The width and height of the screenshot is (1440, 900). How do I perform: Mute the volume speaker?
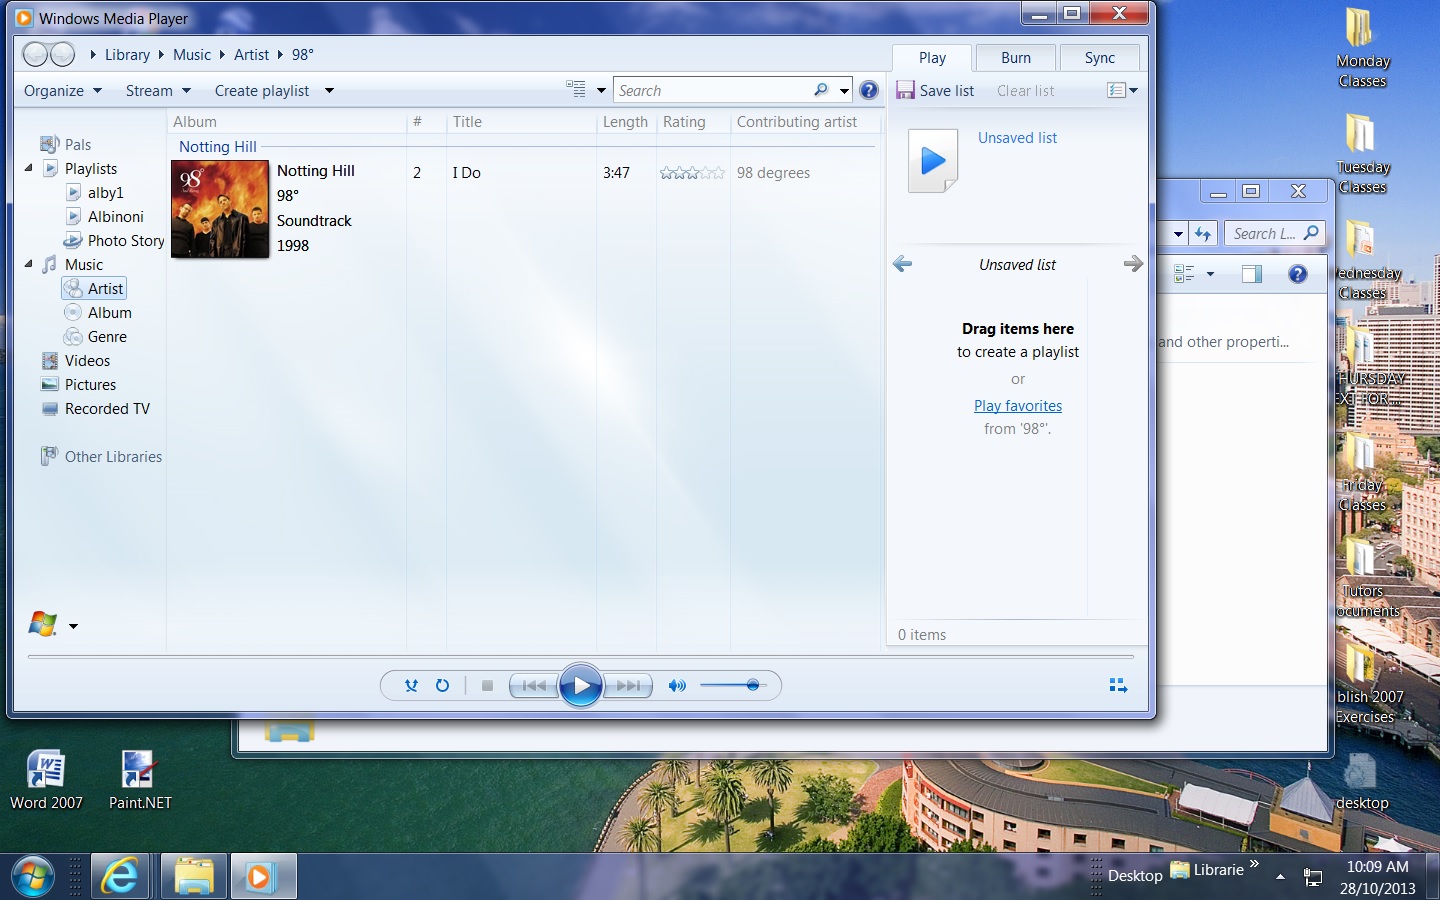[677, 686]
